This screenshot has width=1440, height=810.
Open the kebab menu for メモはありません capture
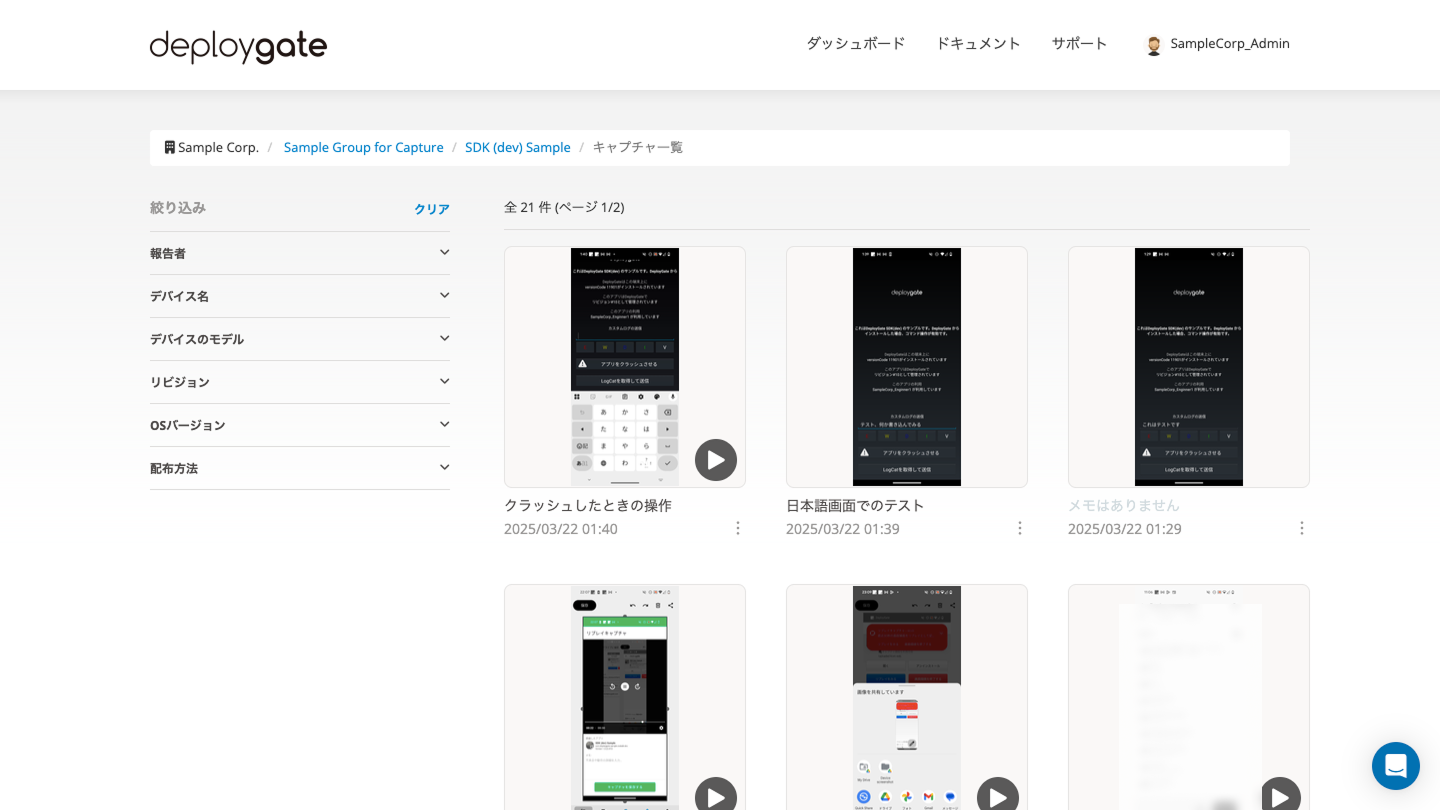coord(1302,527)
